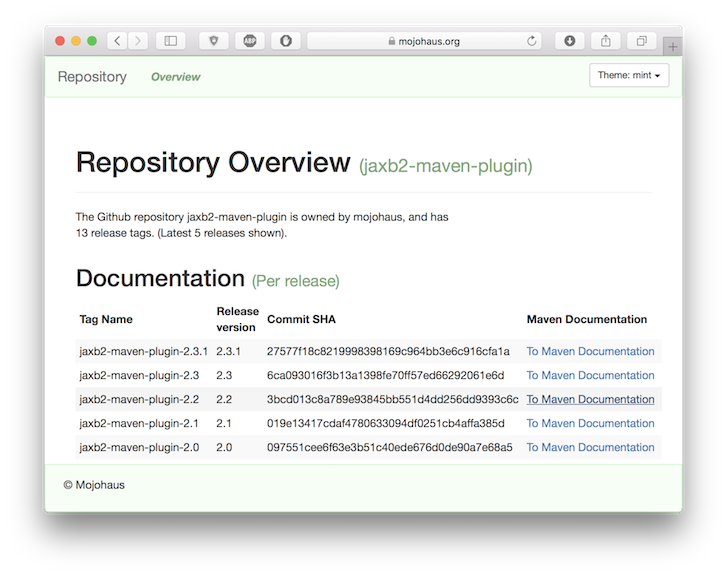Show the downloads list
The height and width of the screenshot is (576, 727).
(570, 41)
